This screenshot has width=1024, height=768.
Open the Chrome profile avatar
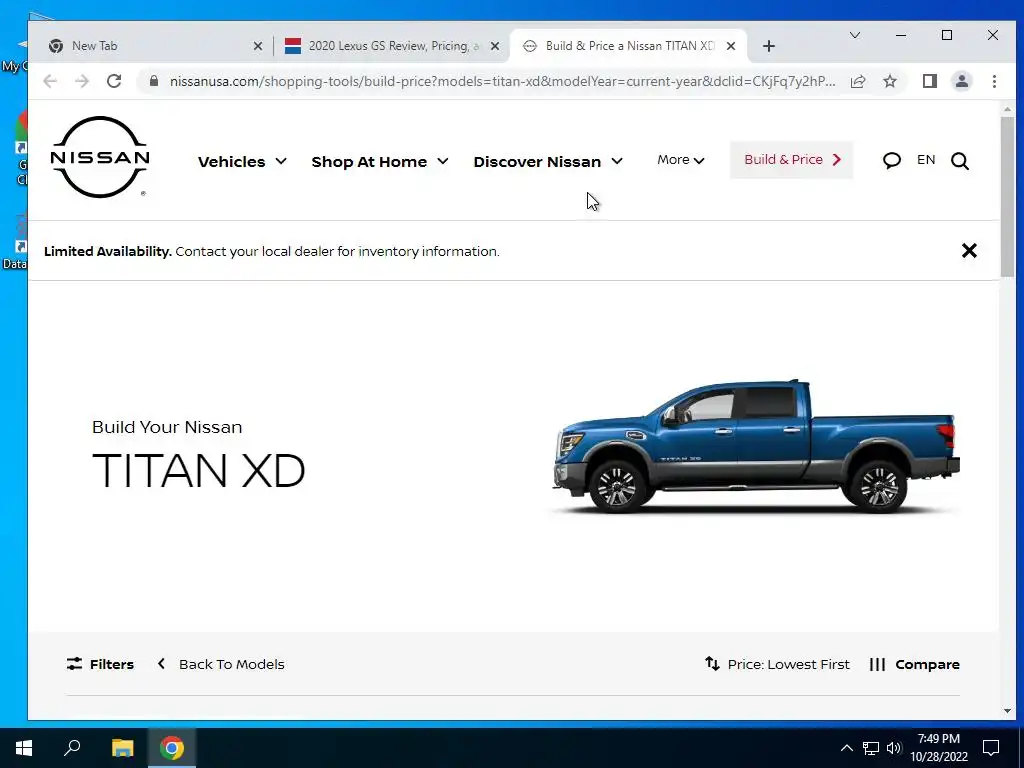point(962,81)
